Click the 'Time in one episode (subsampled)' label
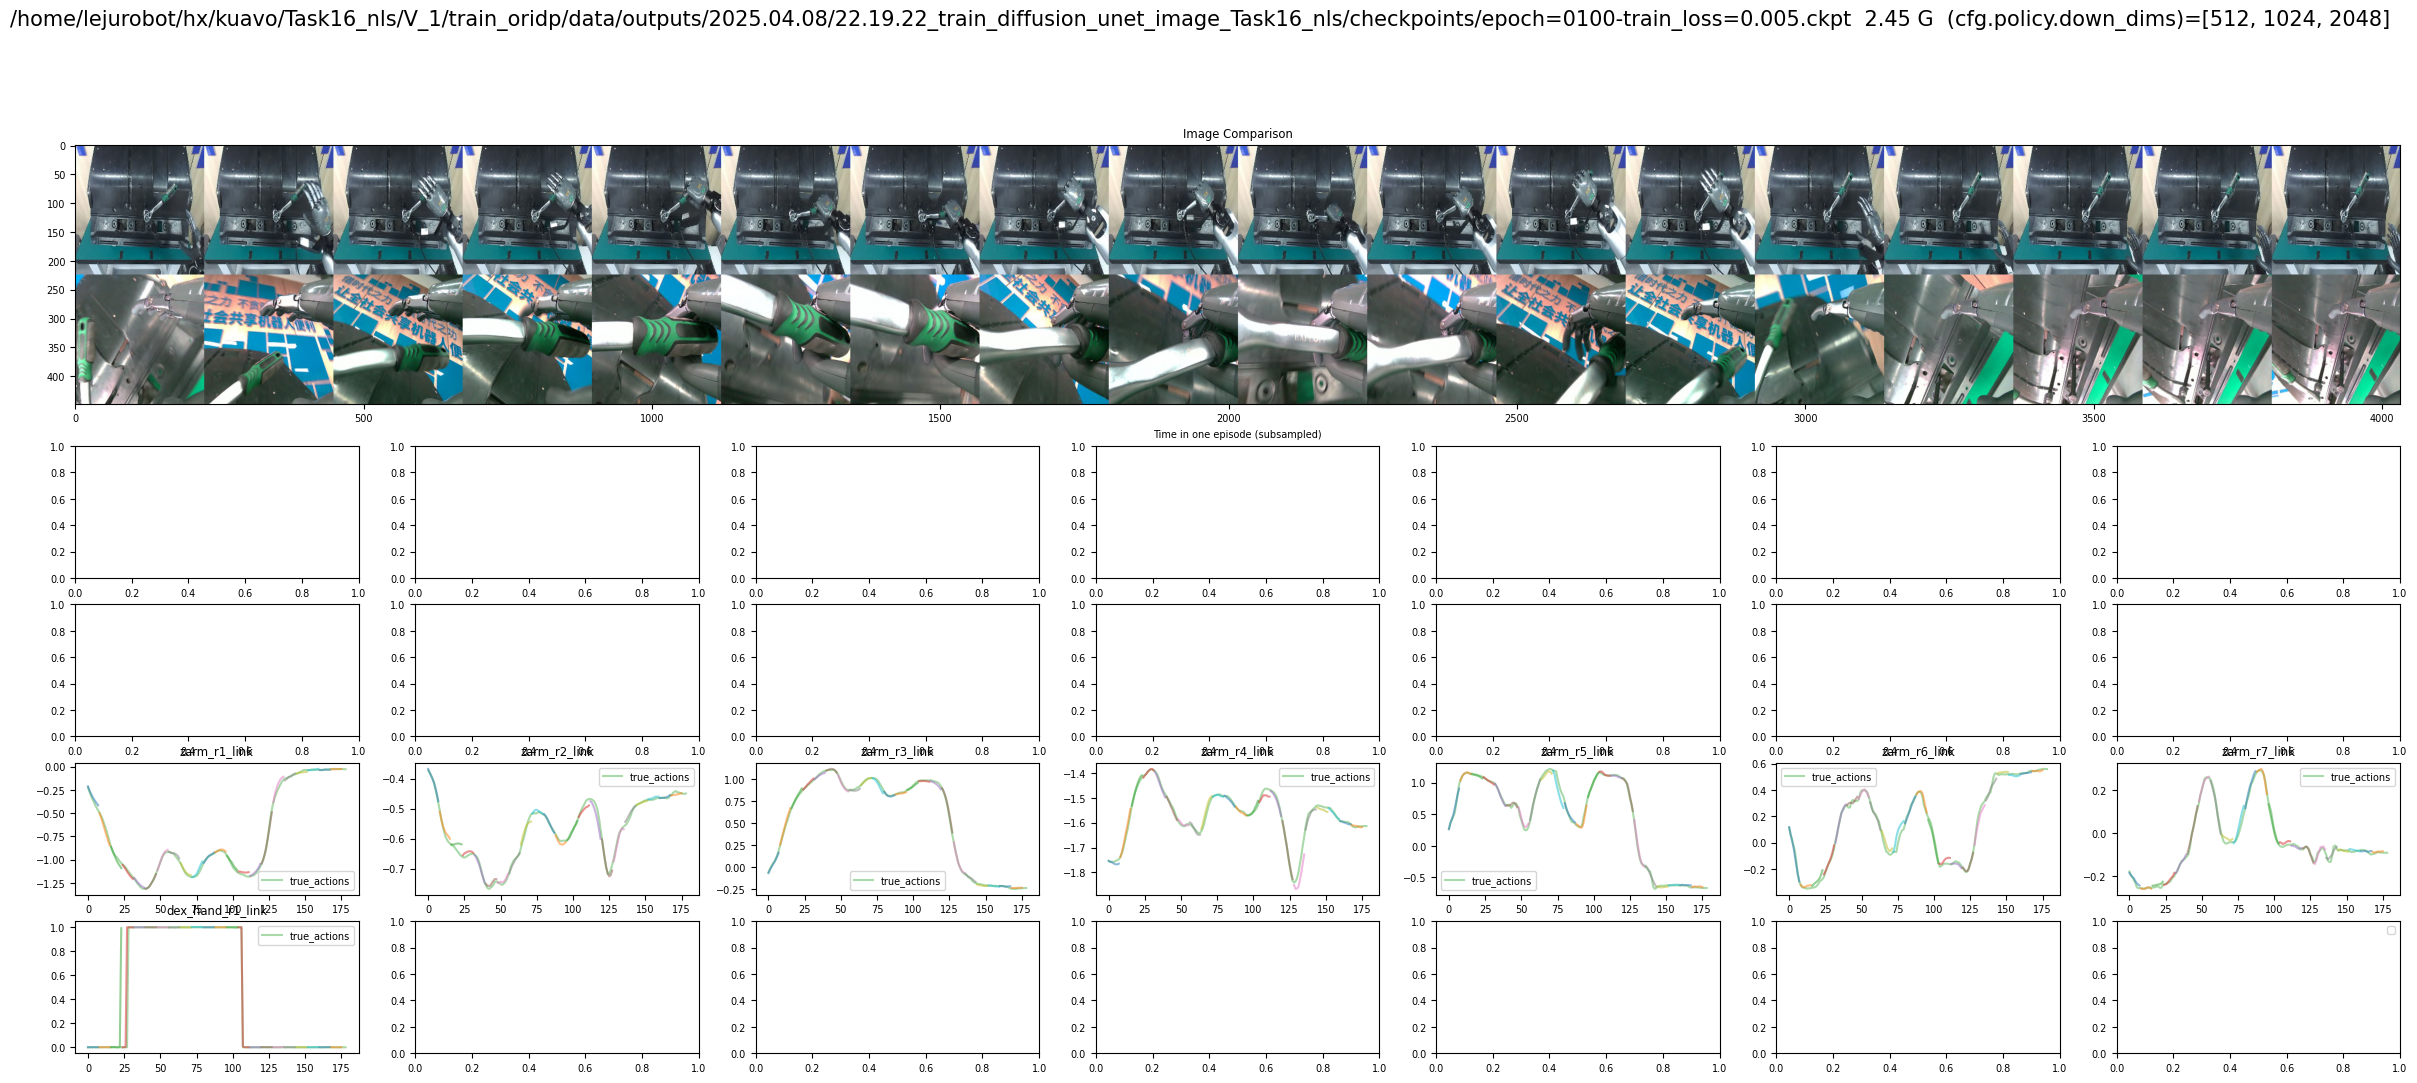This screenshot has height=1083, width=2417. tap(1237, 435)
